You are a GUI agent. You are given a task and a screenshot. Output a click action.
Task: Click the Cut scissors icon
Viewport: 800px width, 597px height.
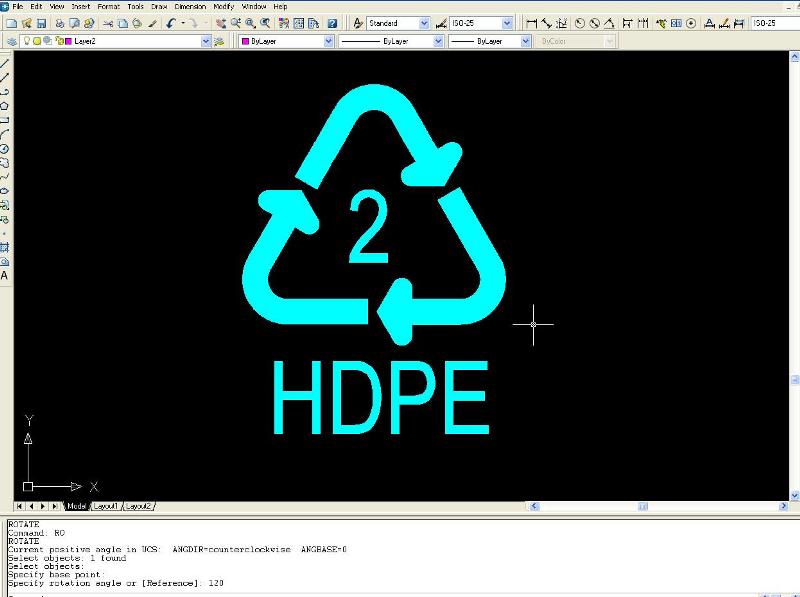pyautogui.click(x=108, y=23)
